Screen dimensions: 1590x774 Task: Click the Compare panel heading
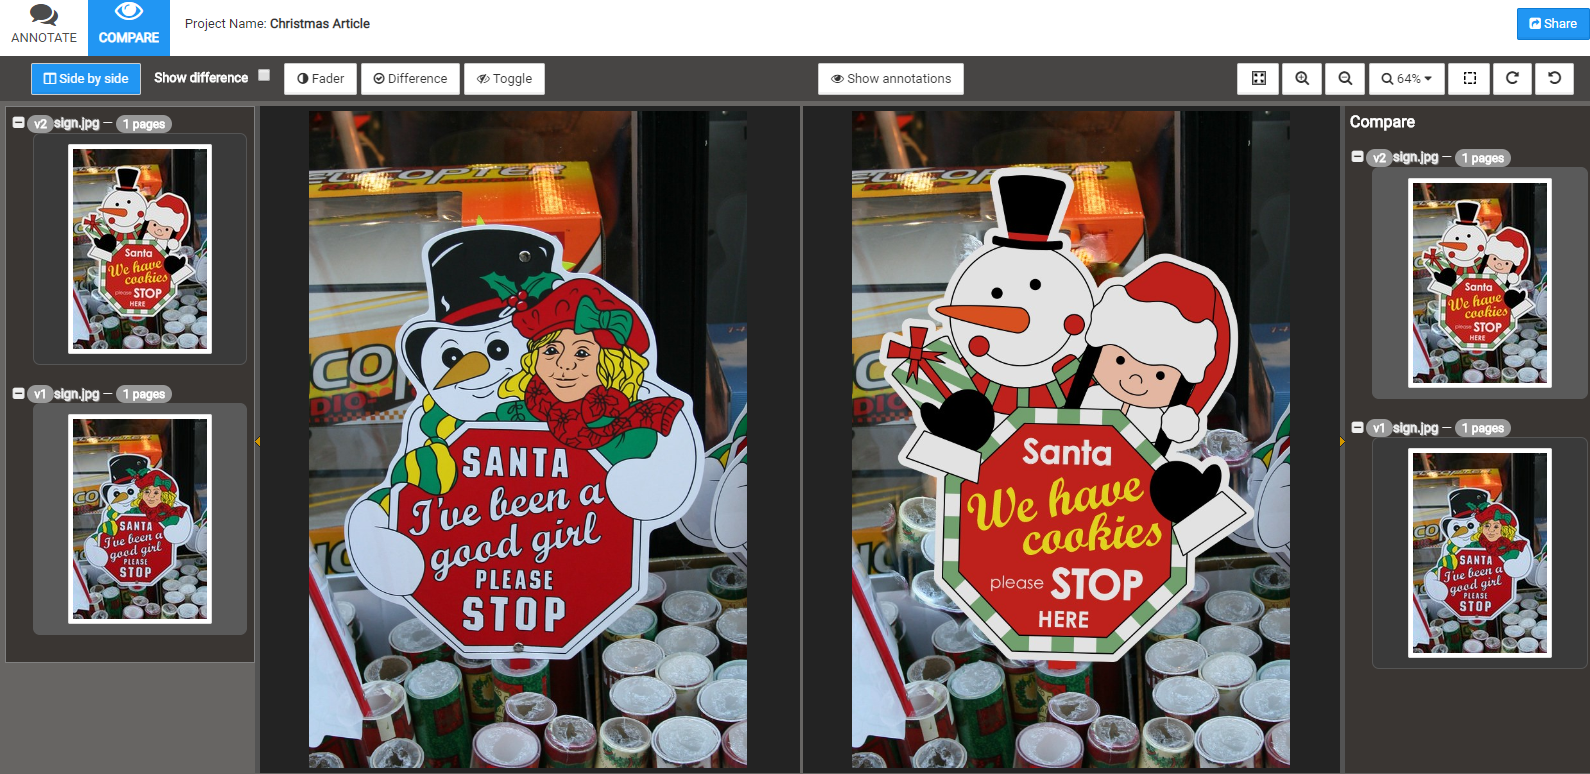pos(1382,122)
